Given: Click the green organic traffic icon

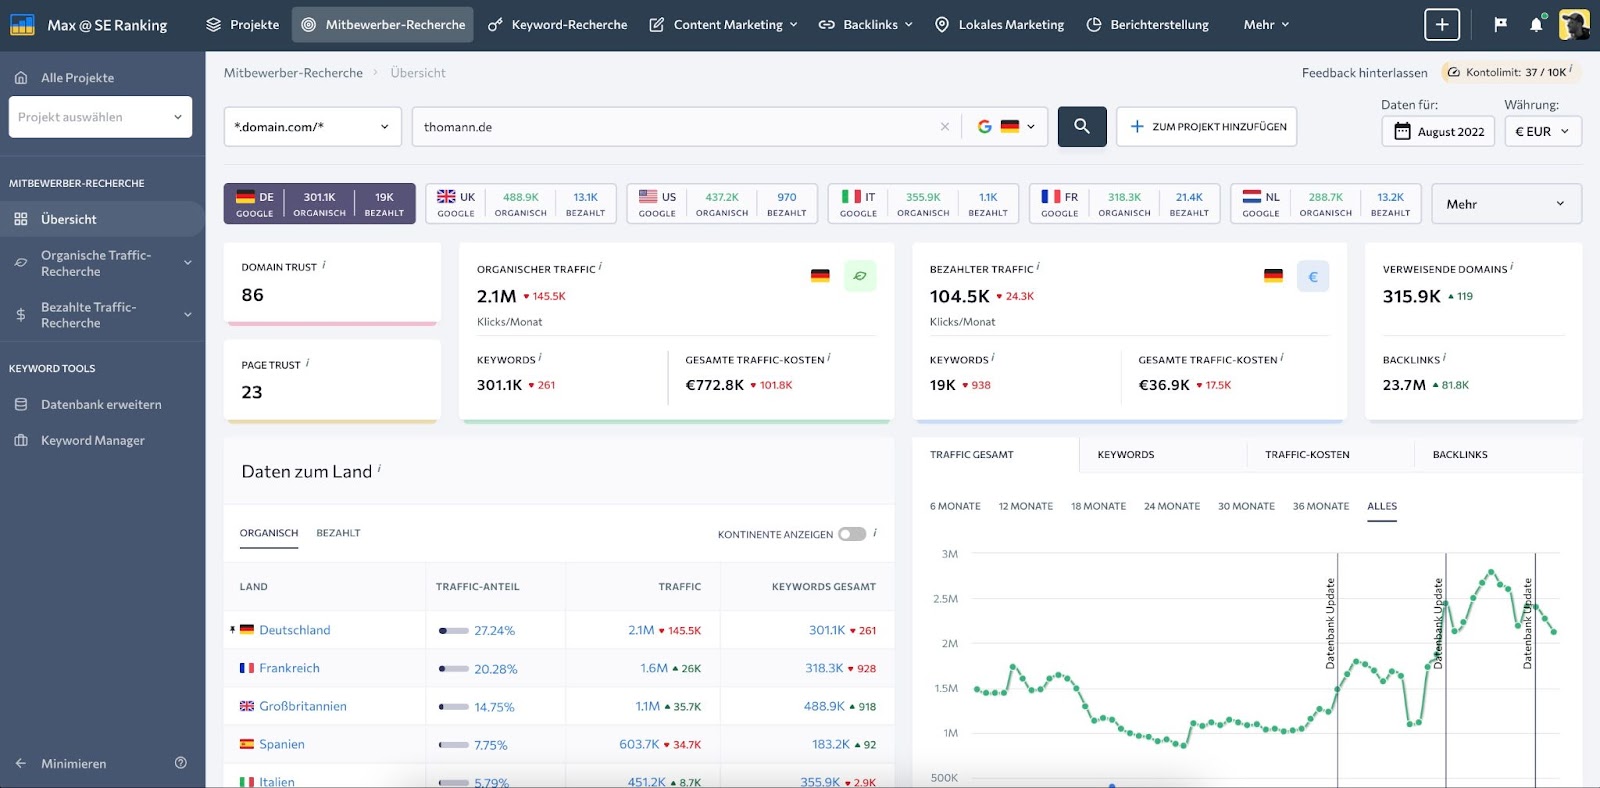Looking at the screenshot, I should (860, 276).
